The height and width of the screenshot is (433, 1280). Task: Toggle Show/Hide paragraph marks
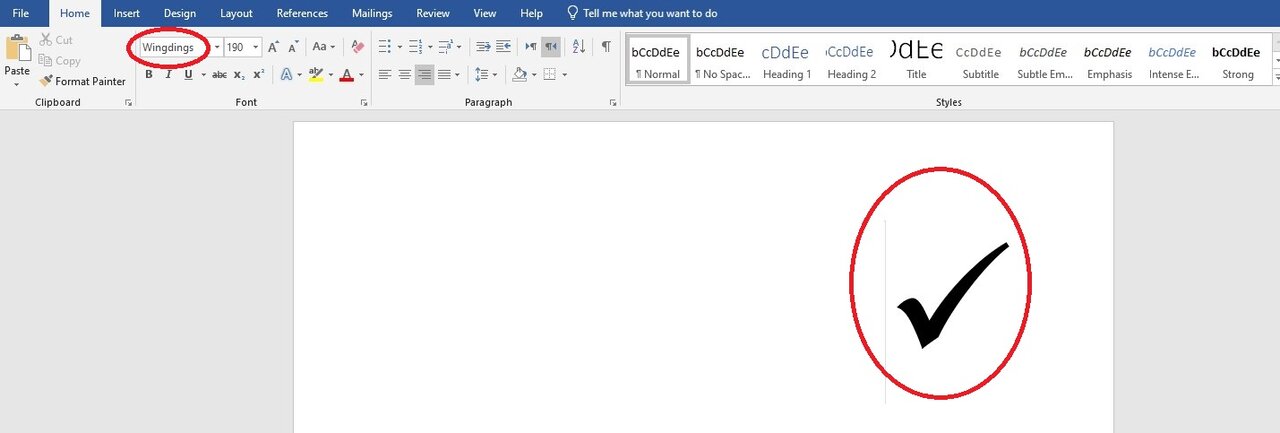pos(606,47)
